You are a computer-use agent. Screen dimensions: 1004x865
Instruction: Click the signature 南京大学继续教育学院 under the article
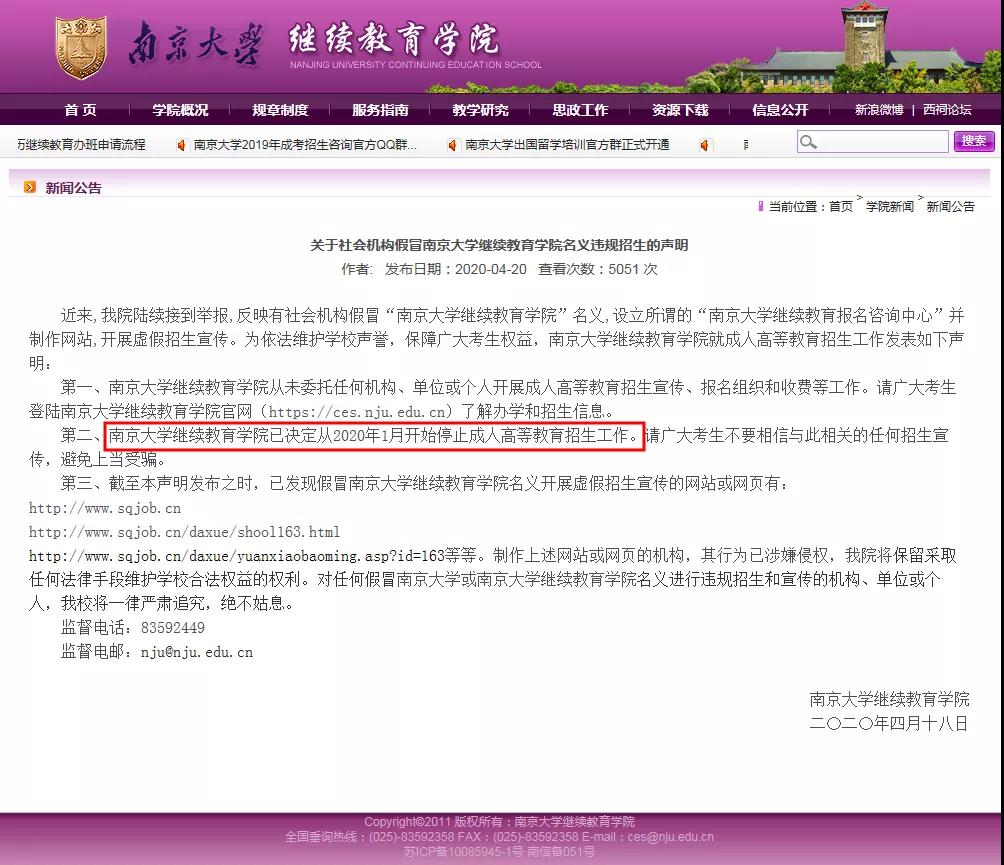click(x=889, y=699)
